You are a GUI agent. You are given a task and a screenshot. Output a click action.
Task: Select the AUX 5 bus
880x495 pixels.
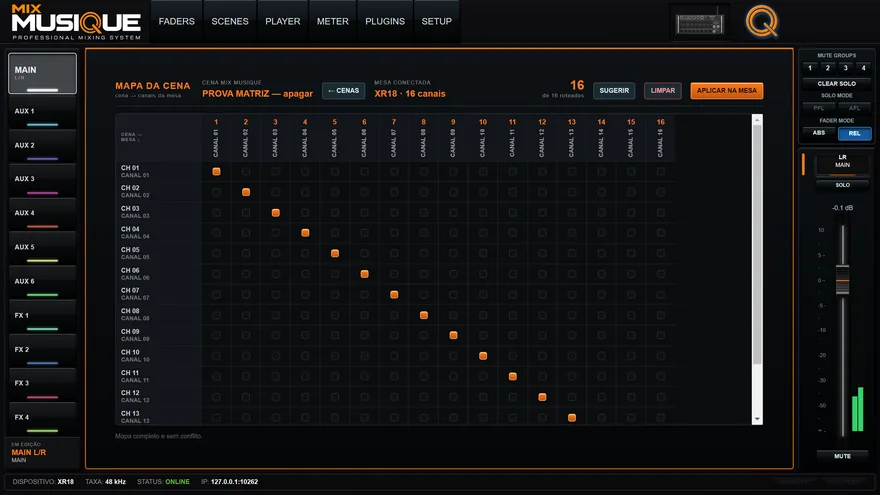click(x=42, y=249)
